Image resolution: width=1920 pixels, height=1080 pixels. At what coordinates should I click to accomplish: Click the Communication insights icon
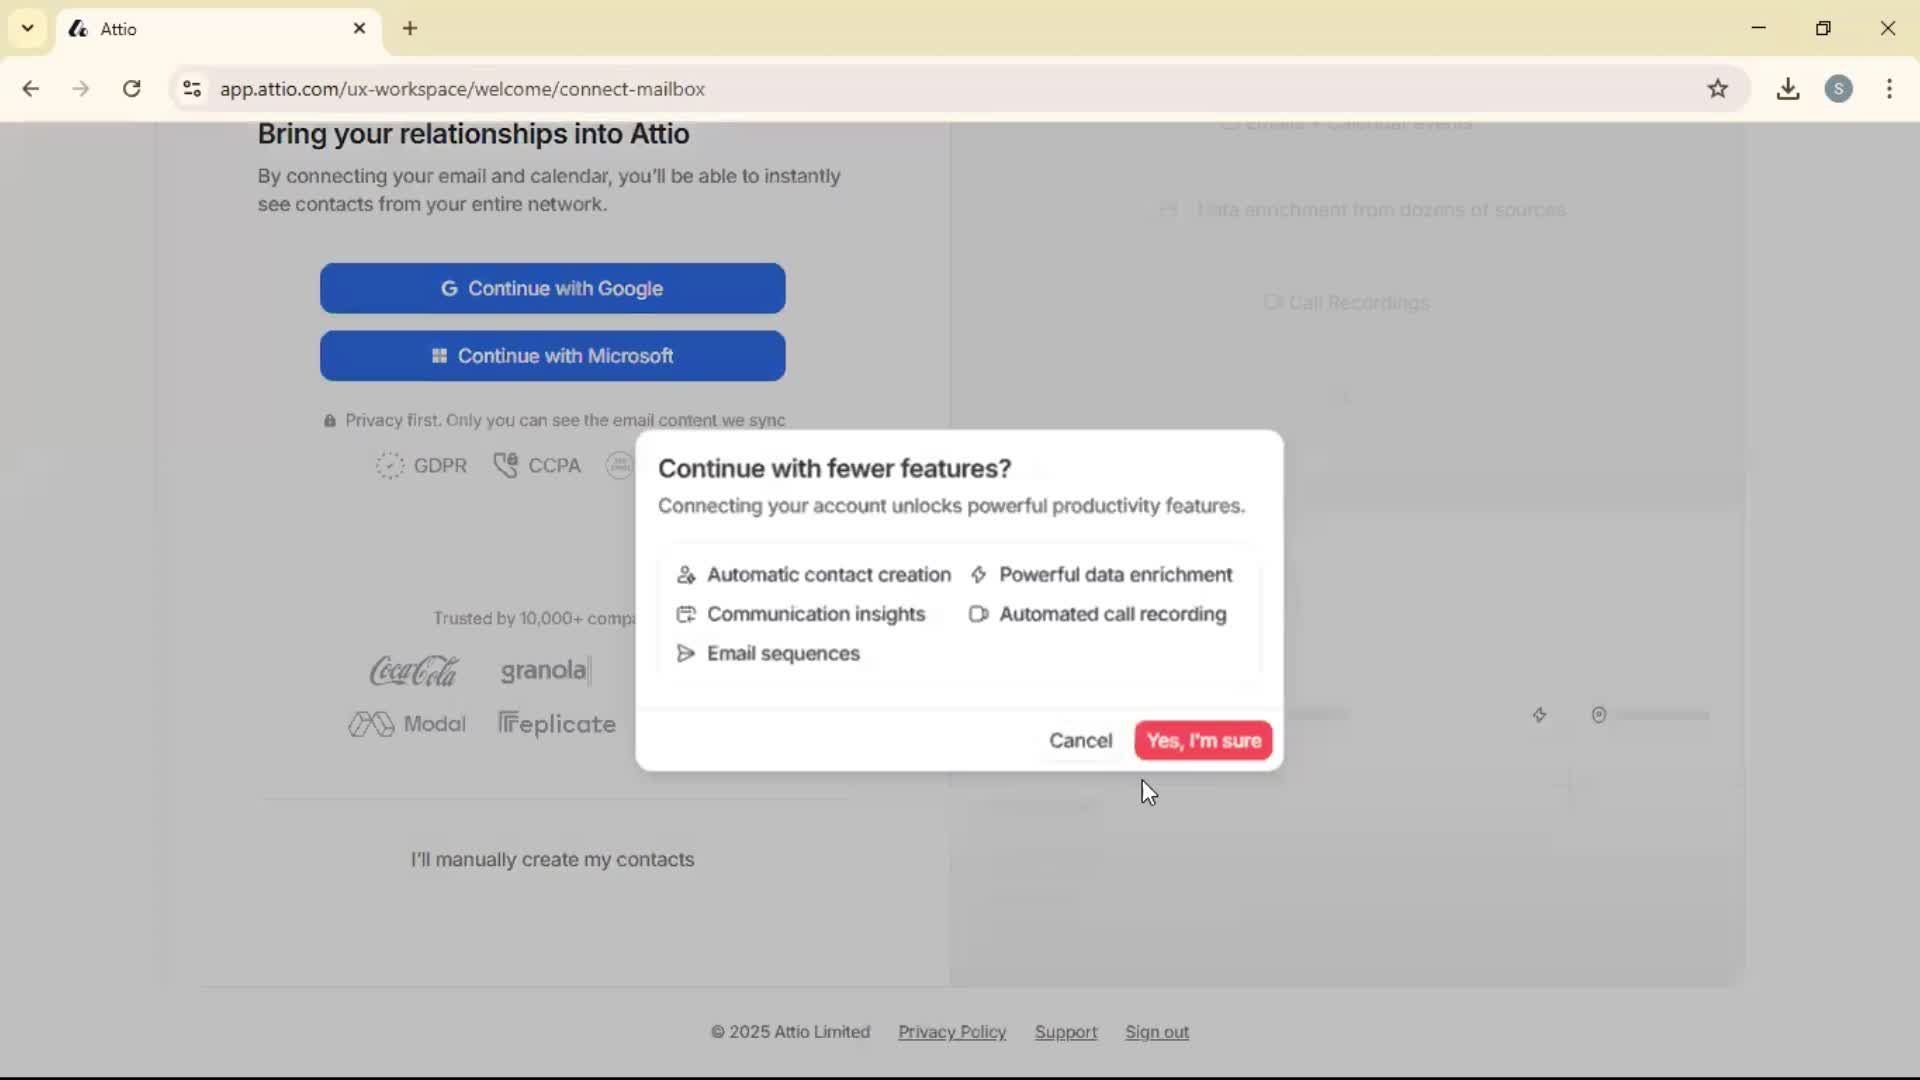click(x=687, y=614)
